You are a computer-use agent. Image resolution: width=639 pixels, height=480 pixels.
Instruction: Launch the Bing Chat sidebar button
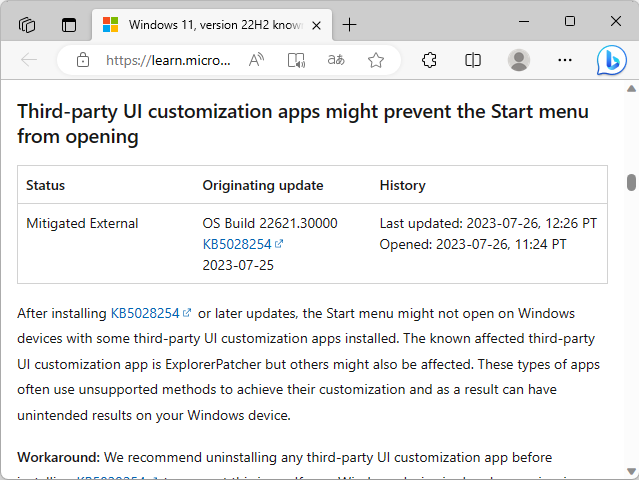pos(611,61)
